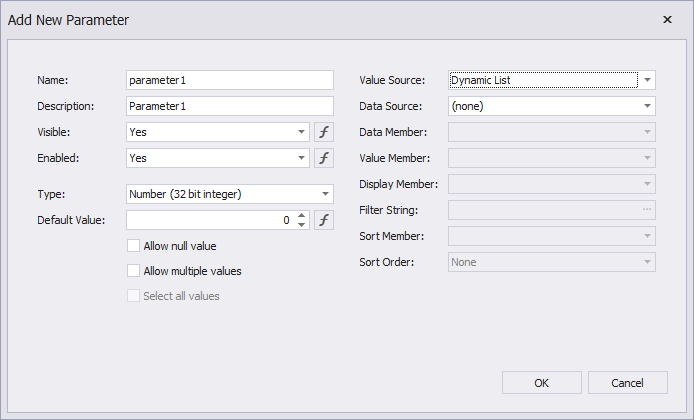Increase Default Value with up spinner arrow
The image size is (694, 420).
click(302, 215)
